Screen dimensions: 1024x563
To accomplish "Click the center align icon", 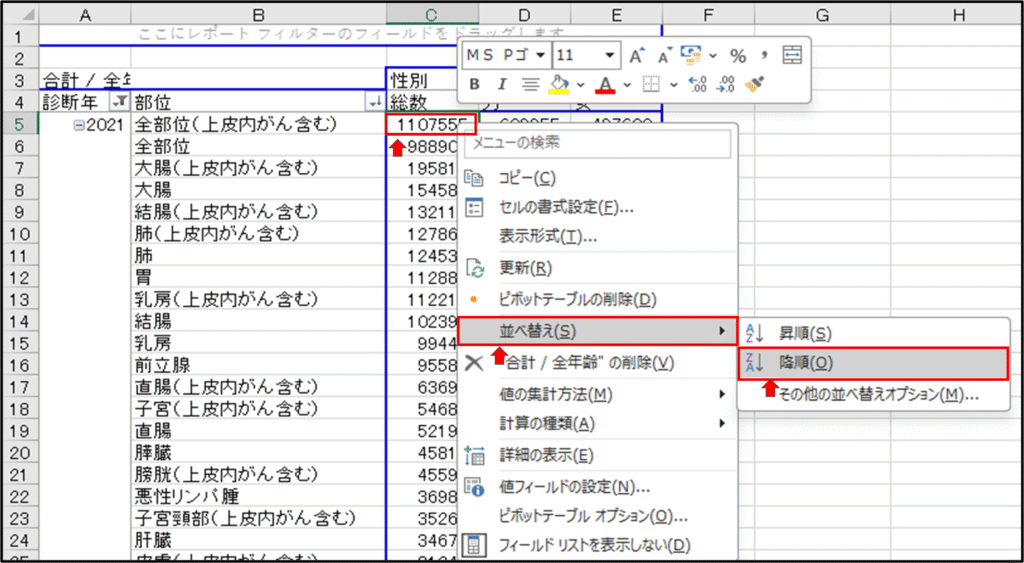I will (x=530, y=84).
